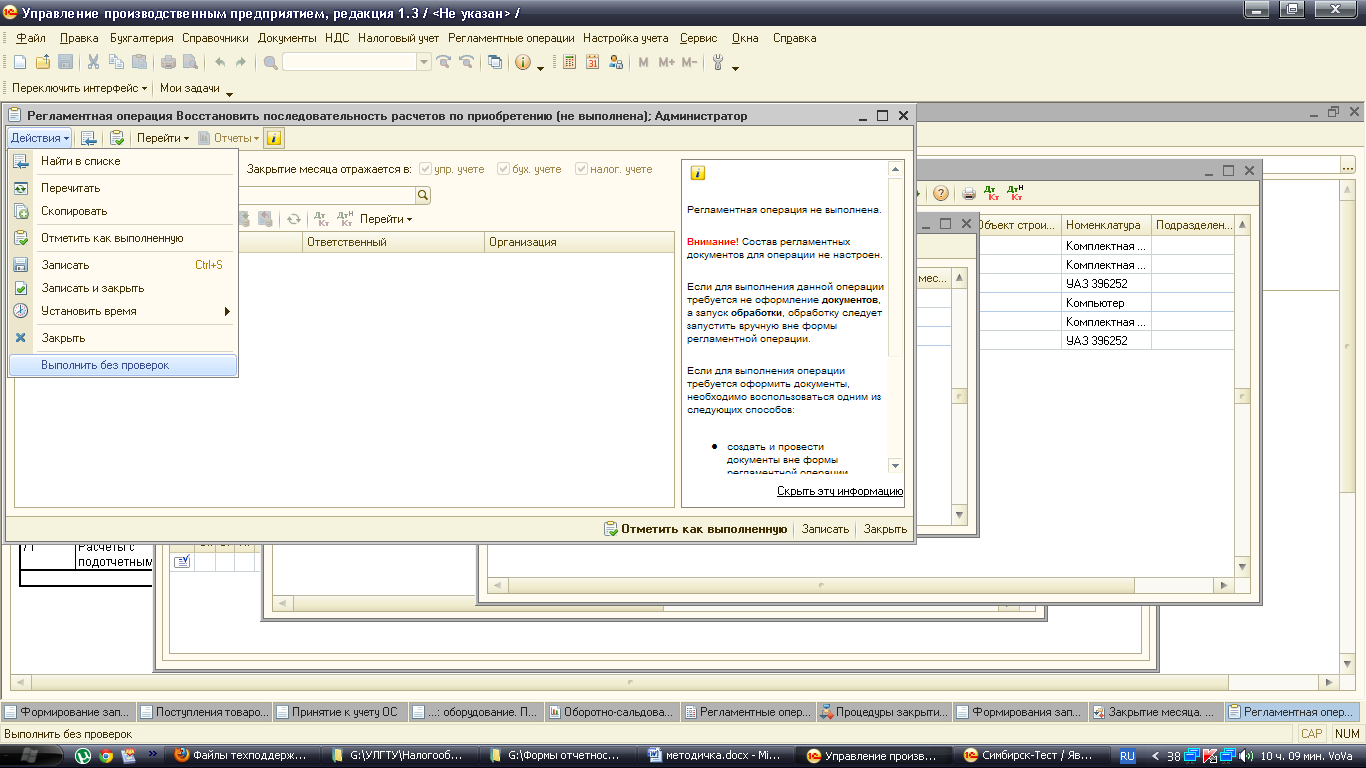
Task: Click the Скрыть эту информацию link
Action: 840,491
